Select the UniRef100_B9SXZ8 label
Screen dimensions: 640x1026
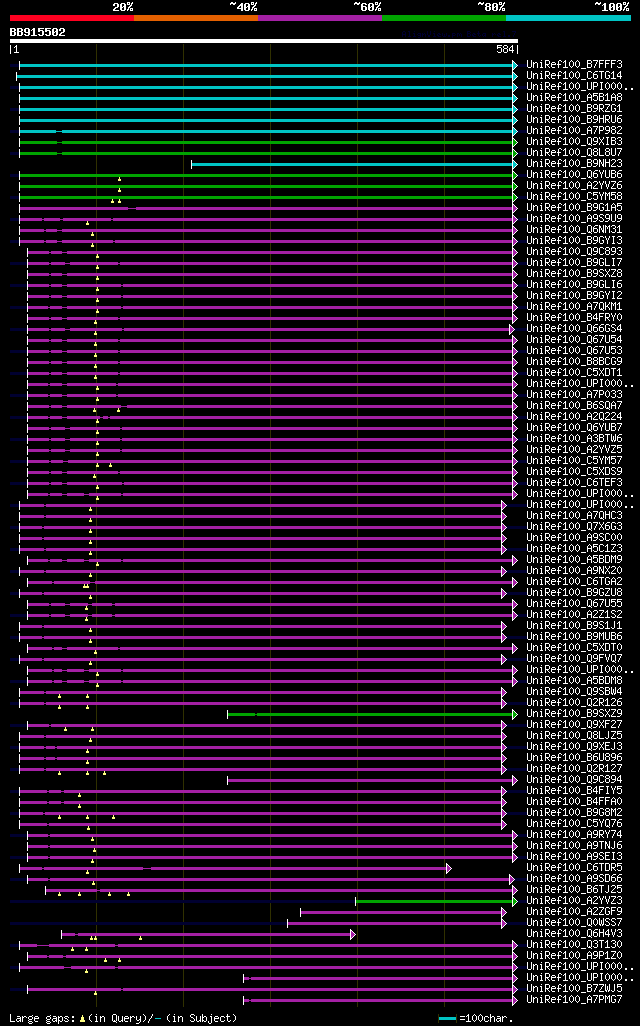coord(574,274)
